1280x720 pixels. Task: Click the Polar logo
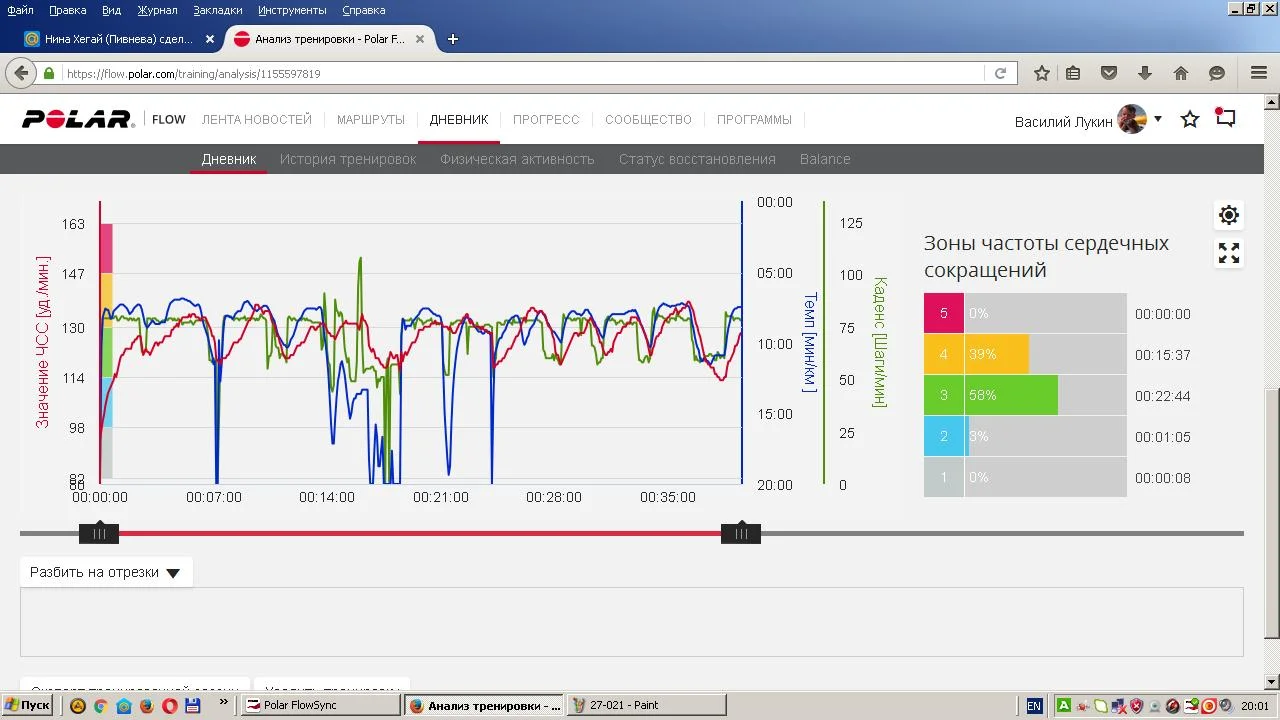coord(78,120)
